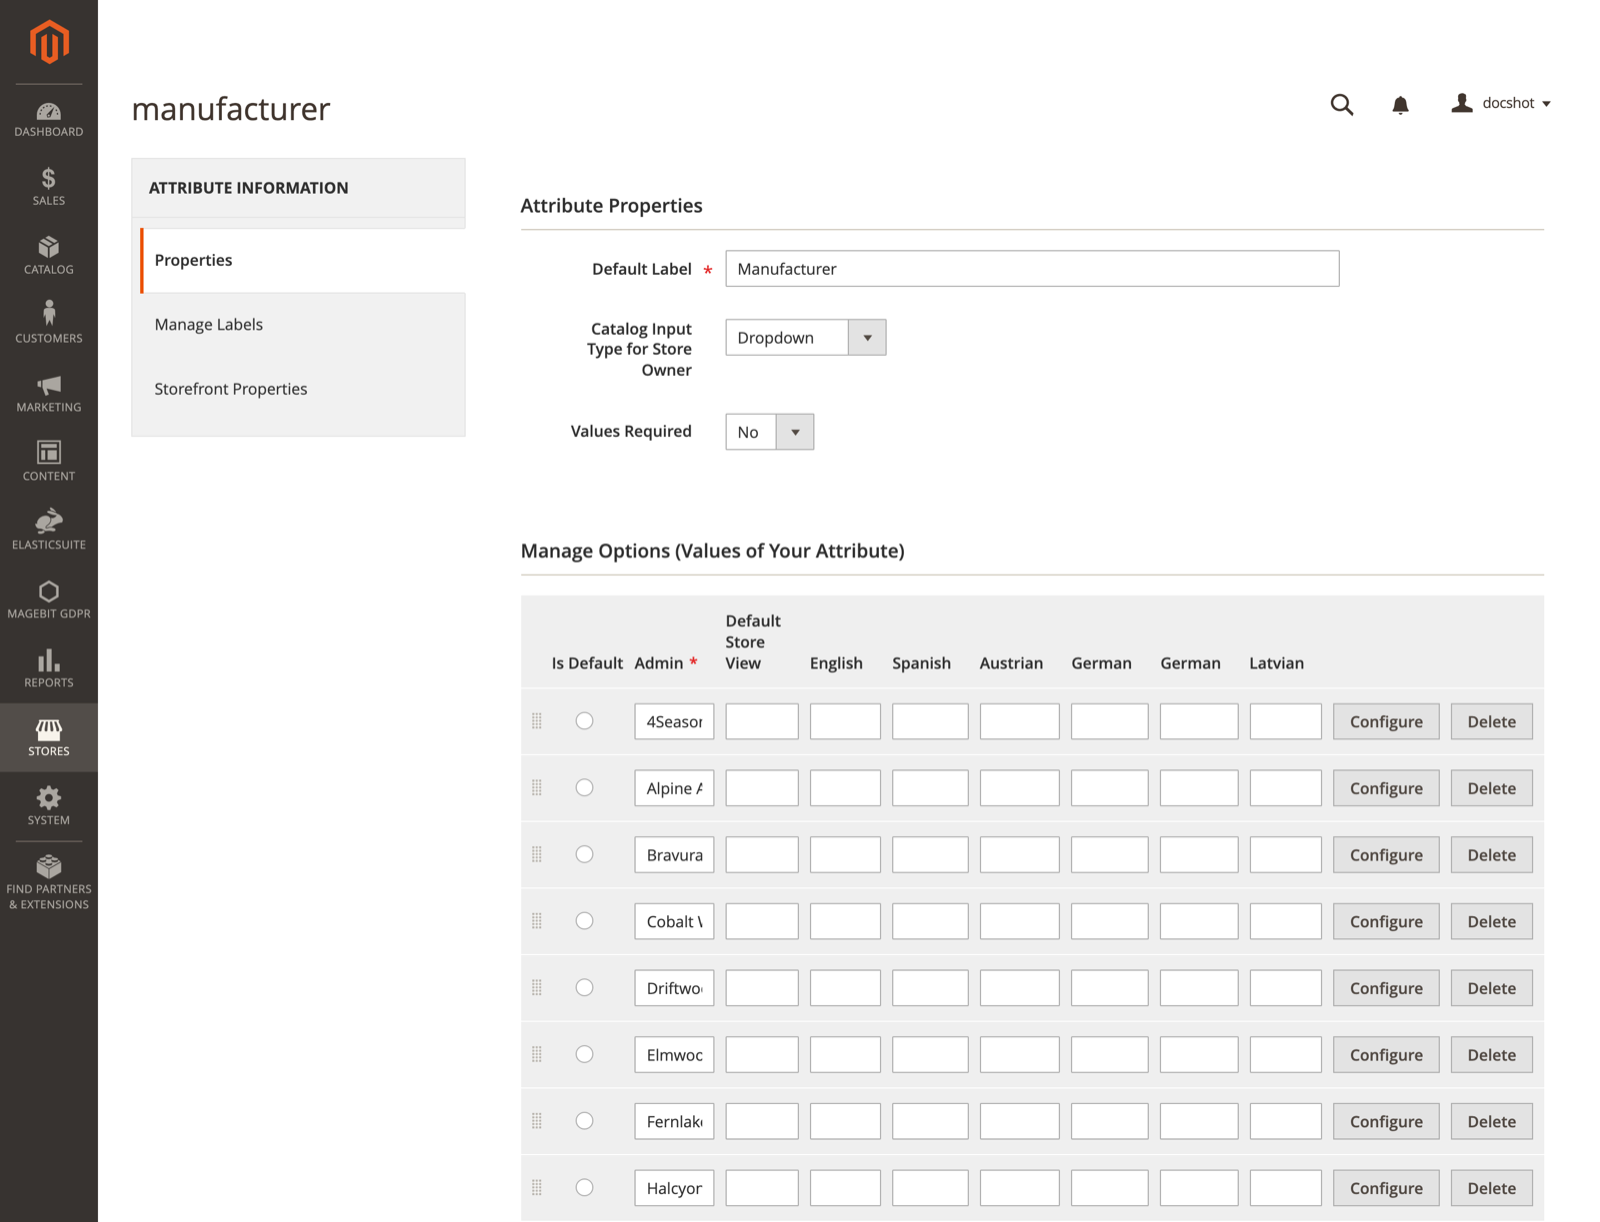The image size is (1600, 1222).
Task: Delete the Halcyor option row
Action: [1491, 1188]
